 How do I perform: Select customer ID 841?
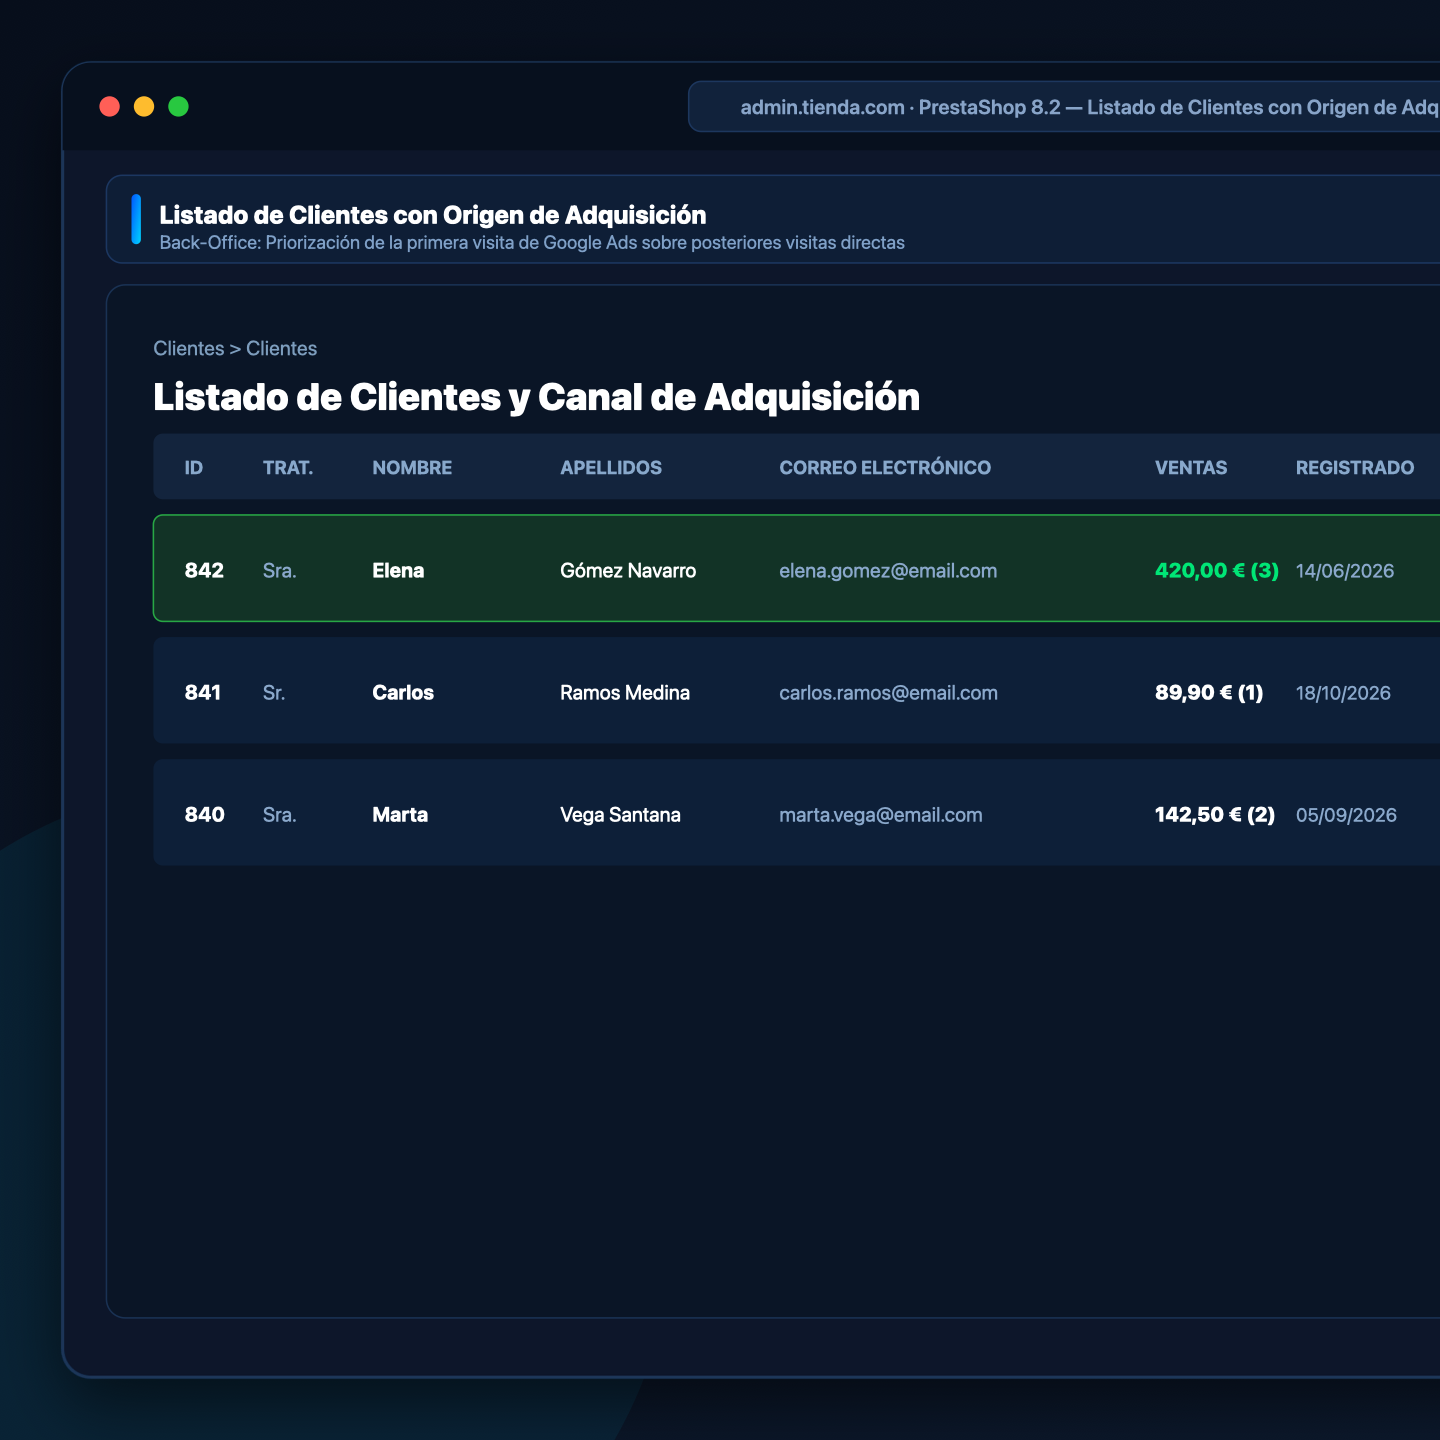tap(203, 692)
